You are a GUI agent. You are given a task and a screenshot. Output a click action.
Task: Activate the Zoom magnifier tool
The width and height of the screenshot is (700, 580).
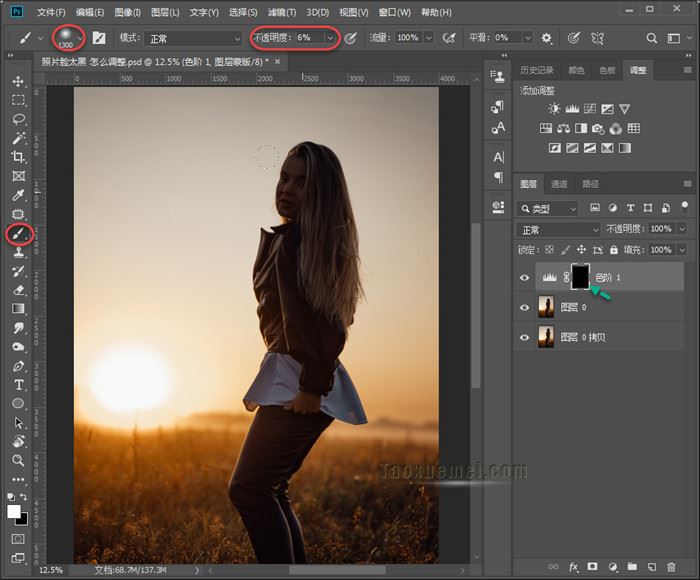[18, 460]
